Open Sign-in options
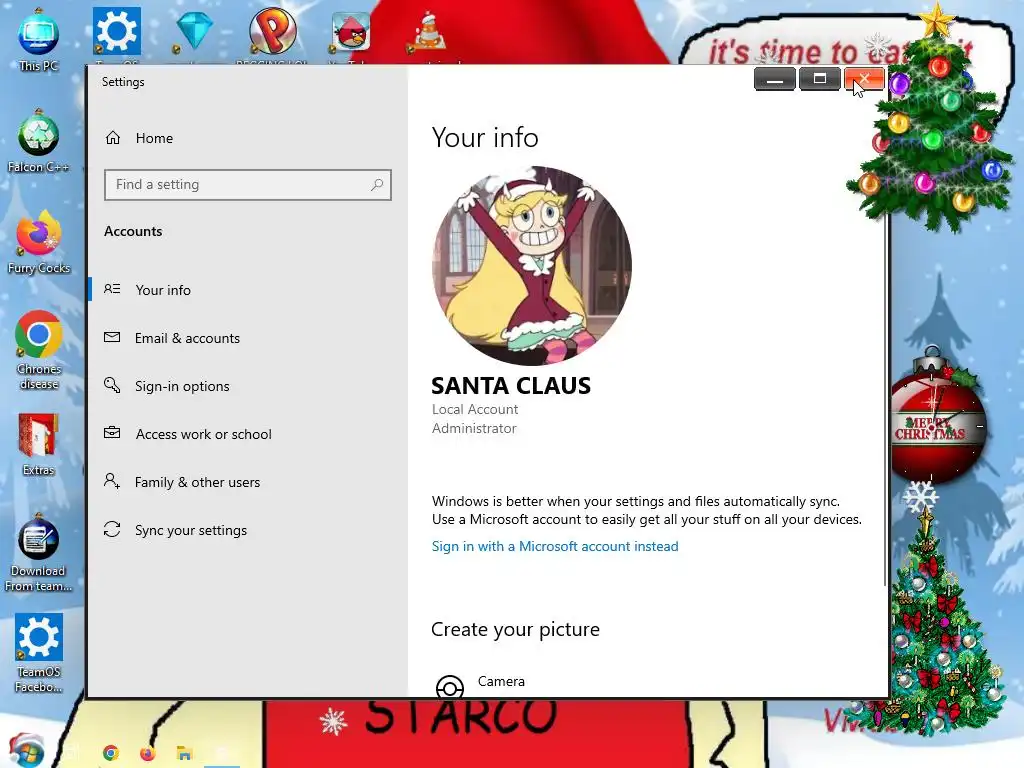The width and height of the screenshot is (1024, 768). coord(182,386)
